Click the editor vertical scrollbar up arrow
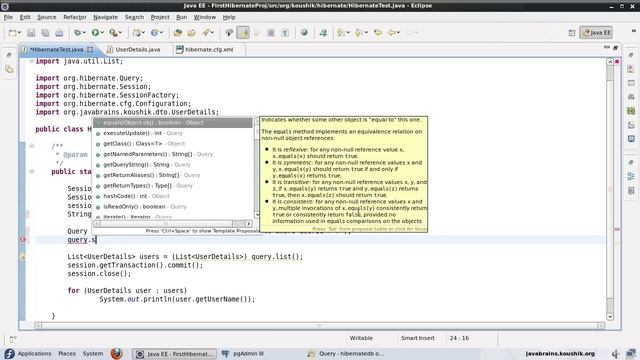640x360 pixels. click(610, 62)
